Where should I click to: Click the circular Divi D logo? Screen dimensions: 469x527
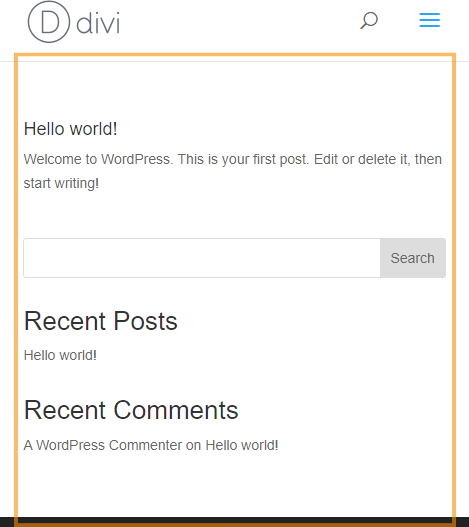[49, 22]
